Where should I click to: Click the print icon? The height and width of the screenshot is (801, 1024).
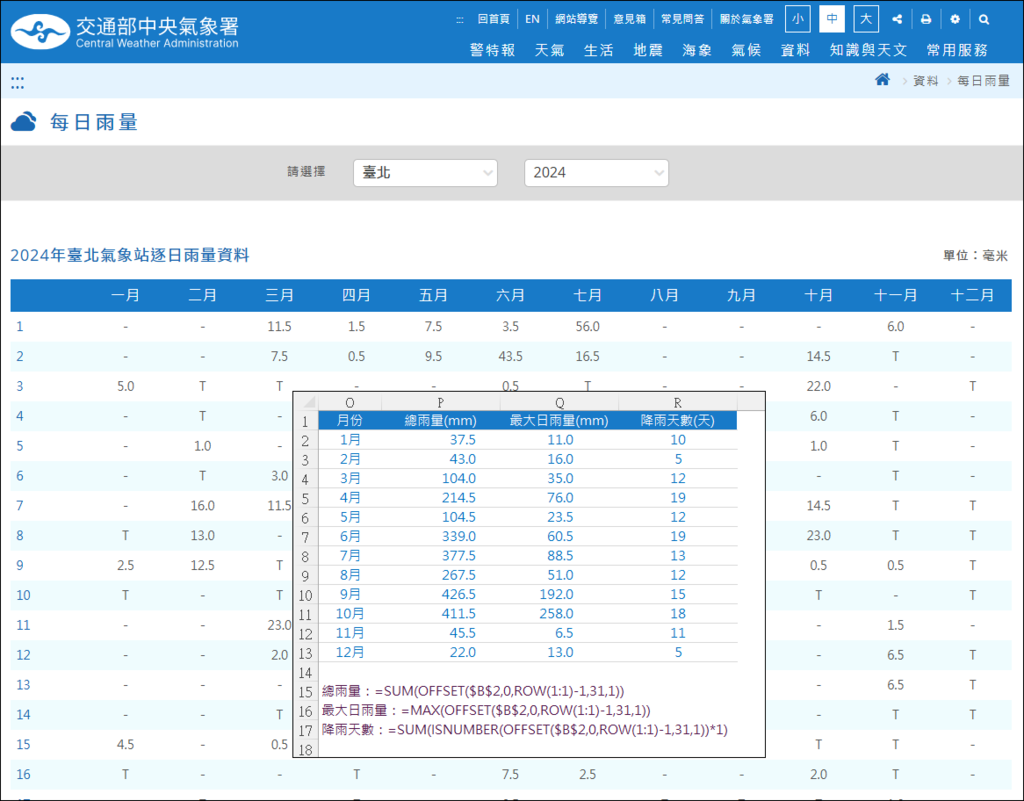click(x=925, y=19)
